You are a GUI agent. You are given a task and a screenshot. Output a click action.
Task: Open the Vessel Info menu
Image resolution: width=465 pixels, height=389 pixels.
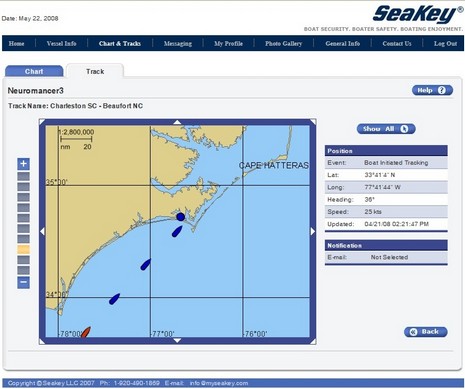coord(61,44)
